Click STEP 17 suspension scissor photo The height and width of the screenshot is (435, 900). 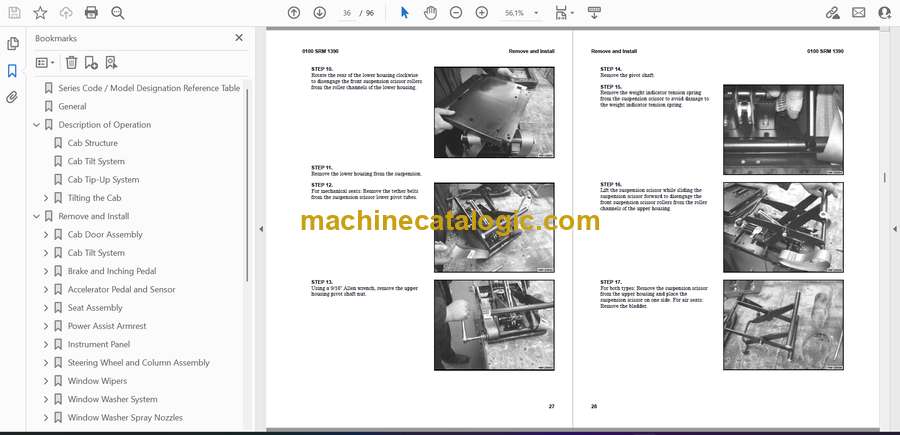coord(783,325)
